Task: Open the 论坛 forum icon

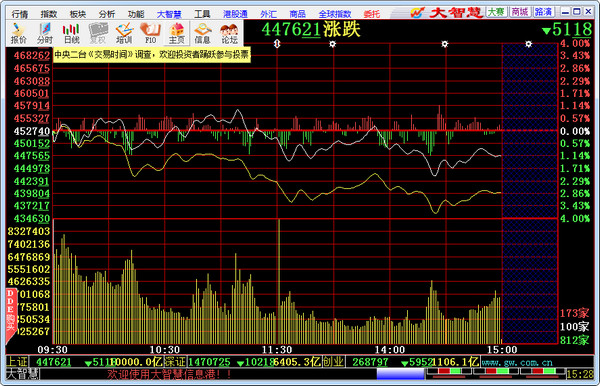Action: 229,33
